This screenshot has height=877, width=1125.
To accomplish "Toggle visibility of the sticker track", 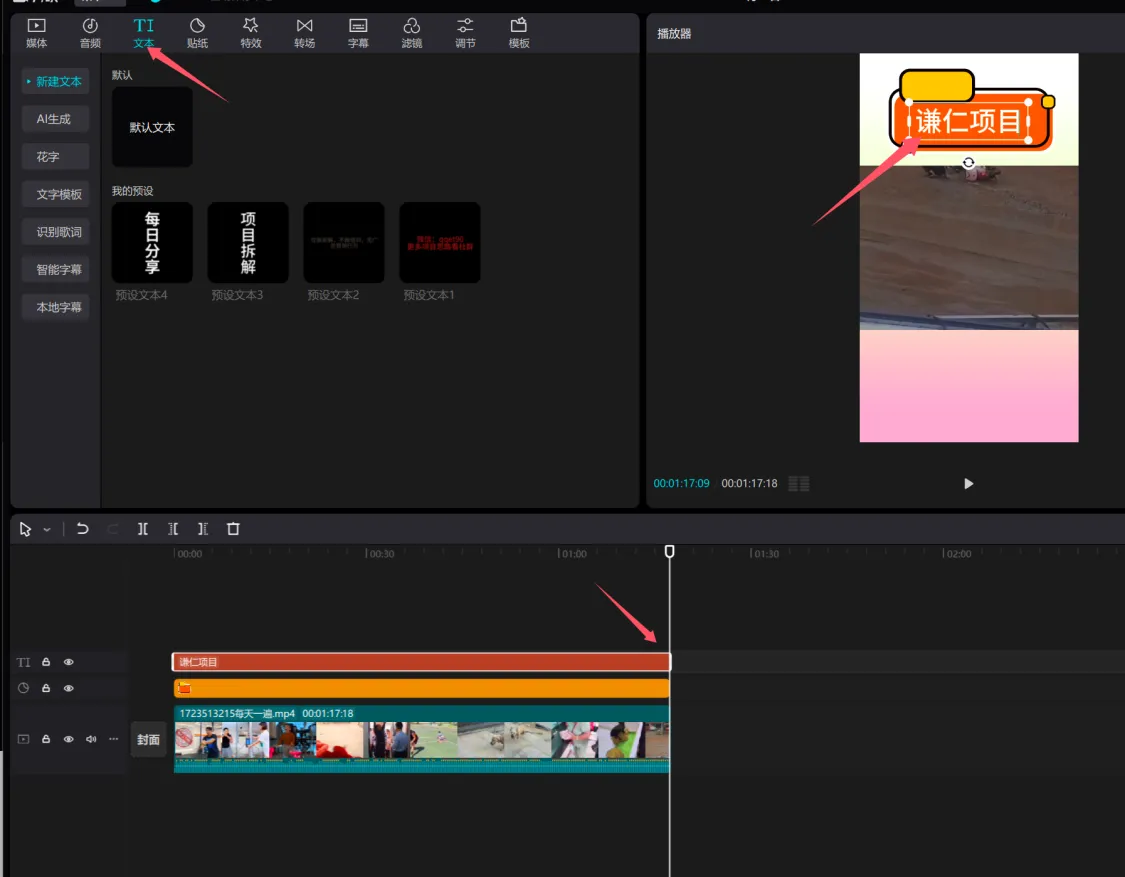I will (x=69, y=688).
